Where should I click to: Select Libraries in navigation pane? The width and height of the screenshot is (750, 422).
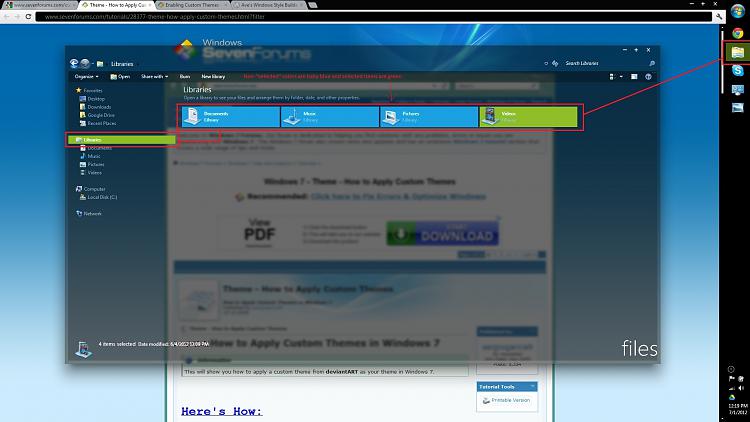click(121, 140)
